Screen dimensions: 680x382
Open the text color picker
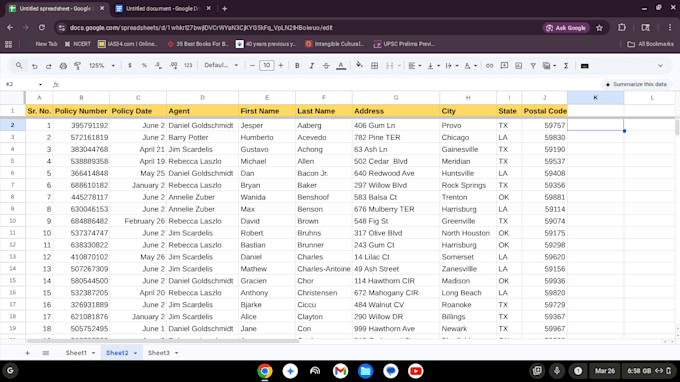pos(341,66)
